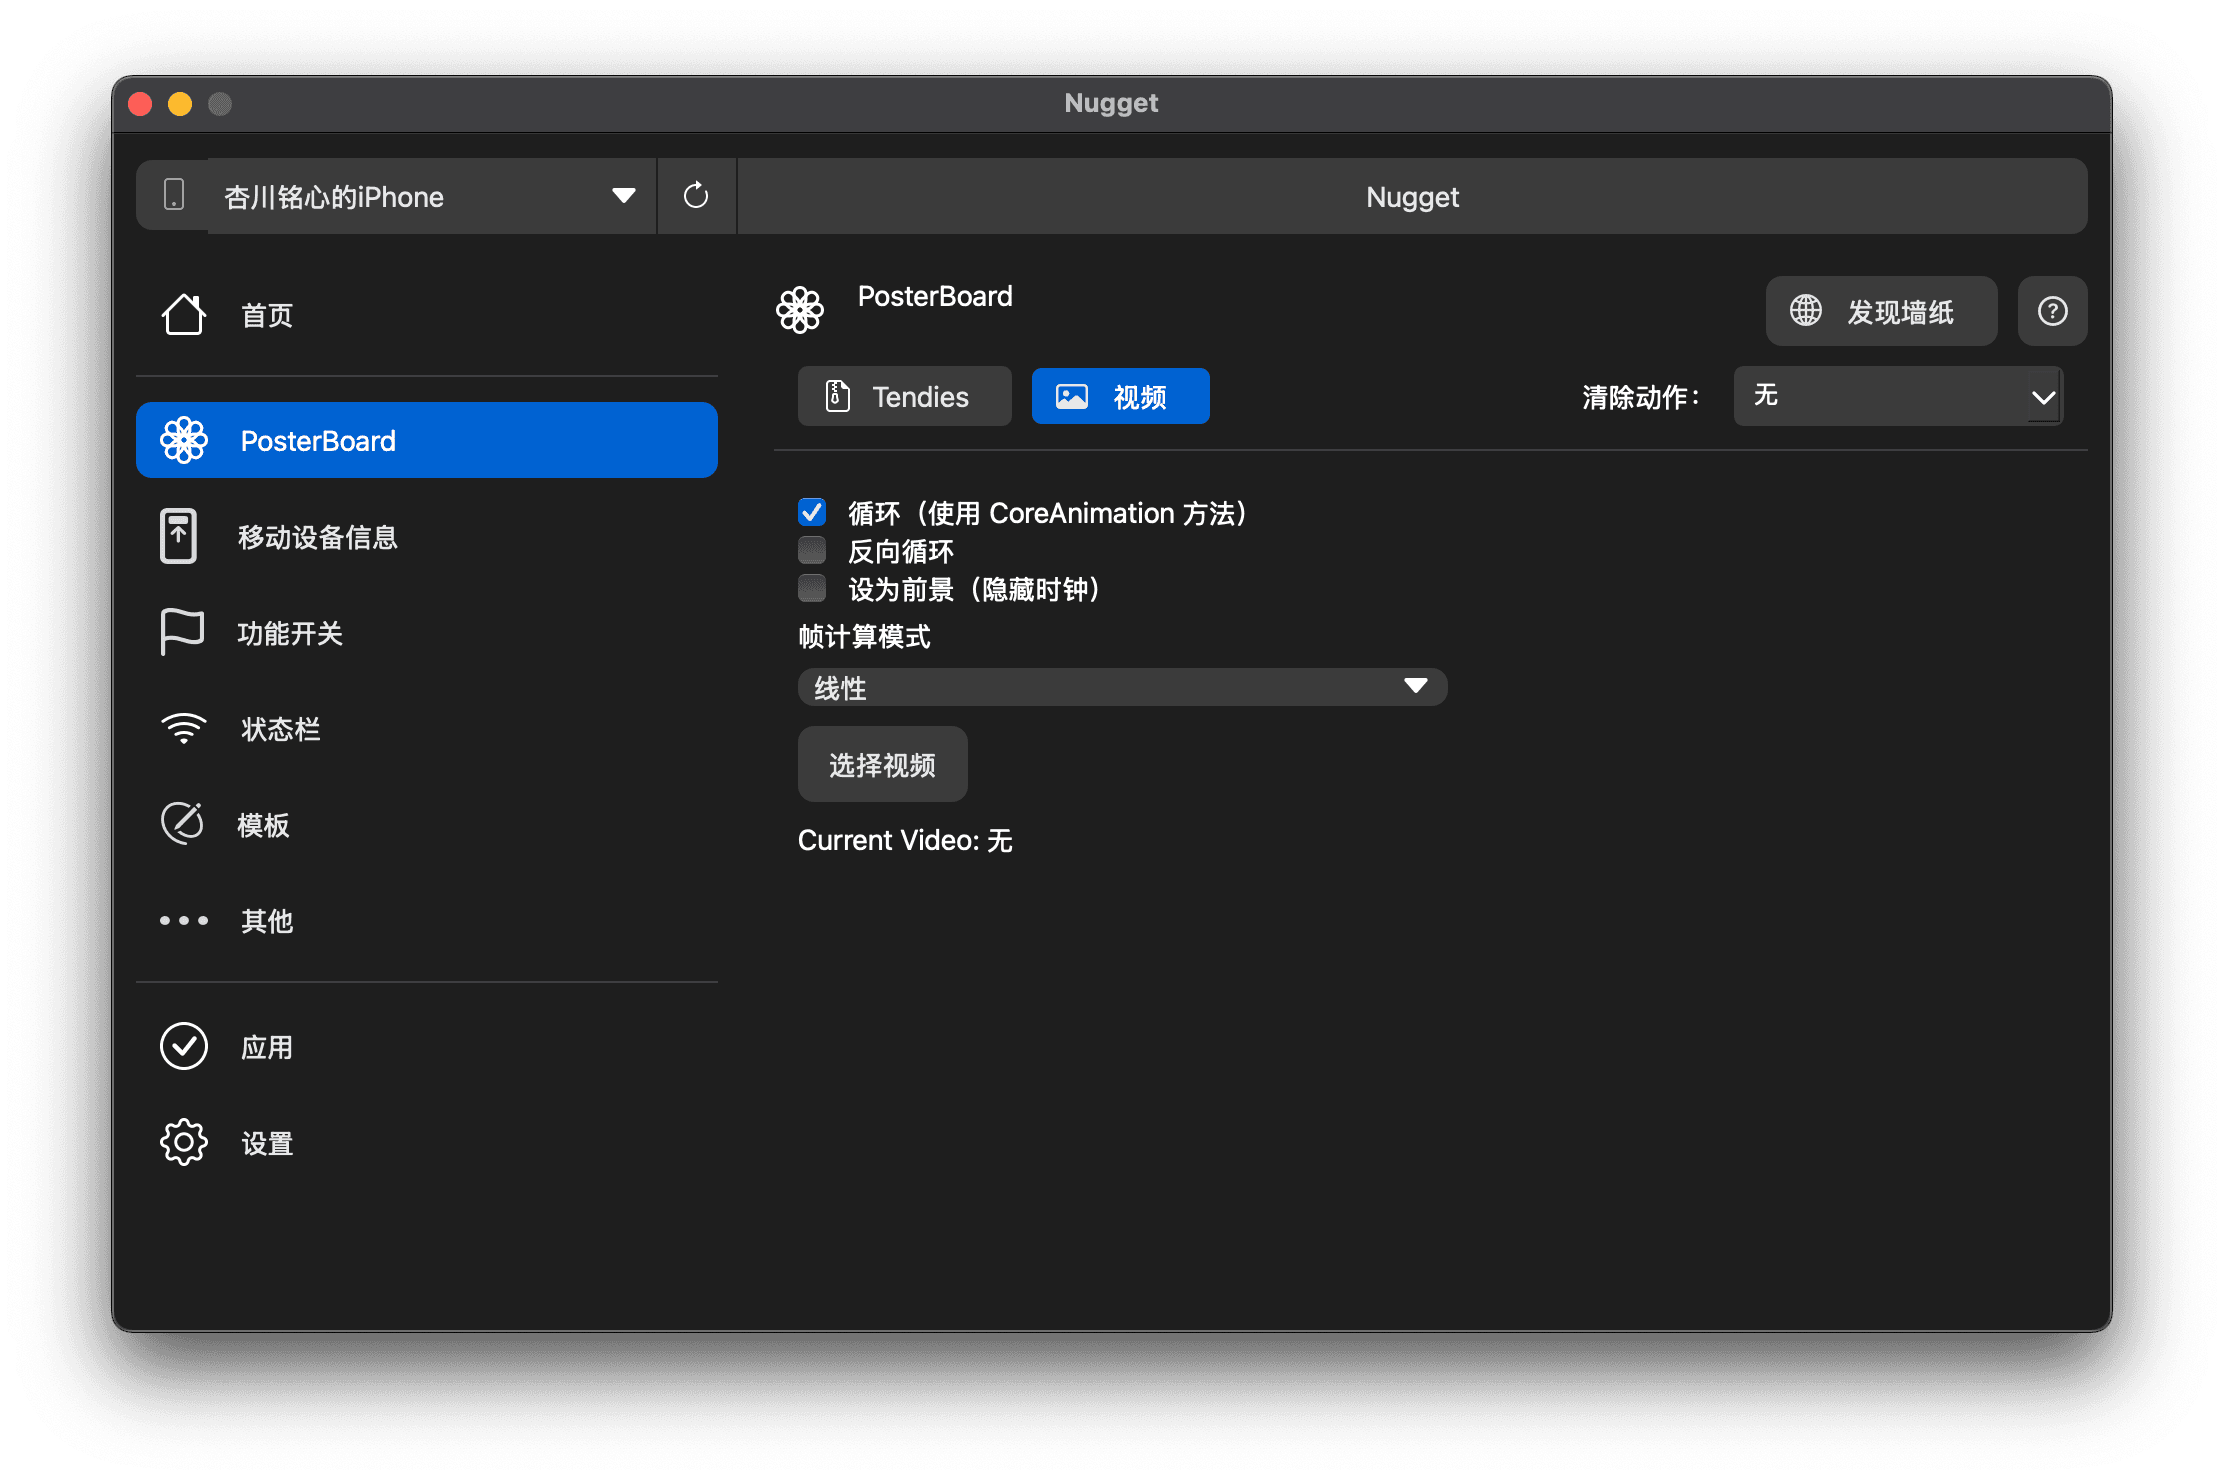Screen dimensions: 2224x1480
Task: Switch to the Tendies tab
Action: [x=904, y=397]
